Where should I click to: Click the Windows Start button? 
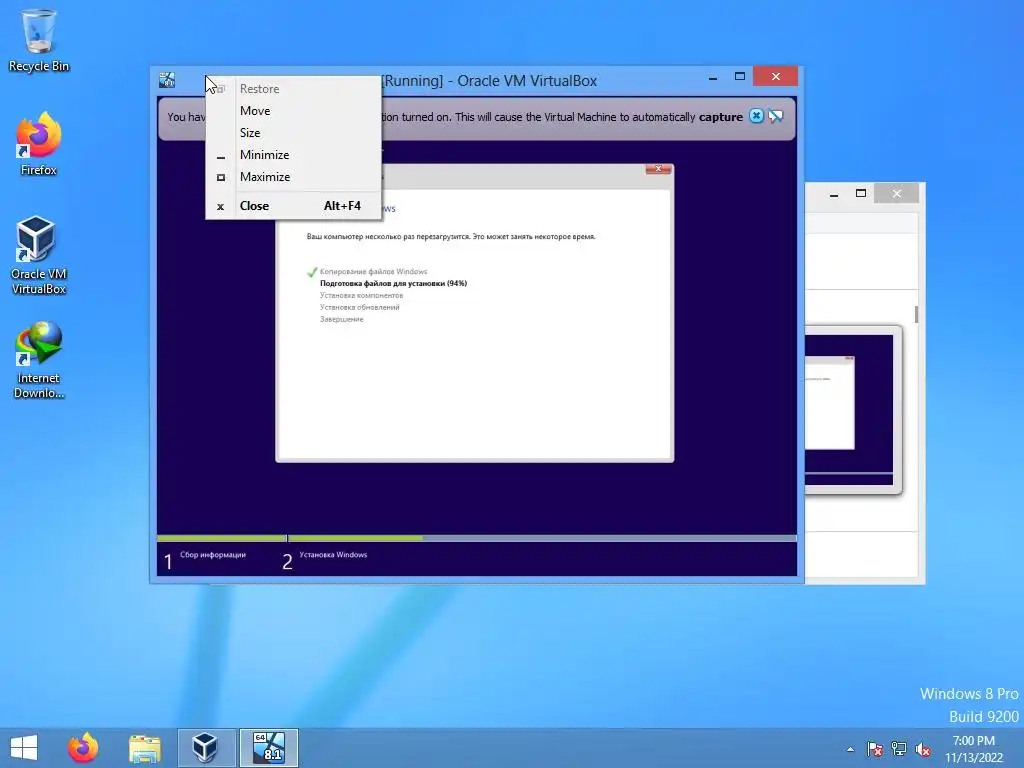pos(24,748)
